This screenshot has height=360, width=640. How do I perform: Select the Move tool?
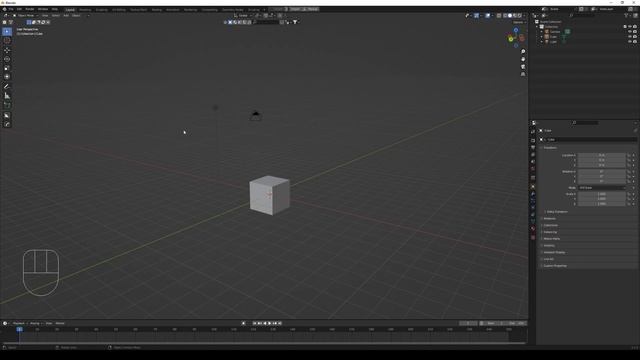pos(7,50)
